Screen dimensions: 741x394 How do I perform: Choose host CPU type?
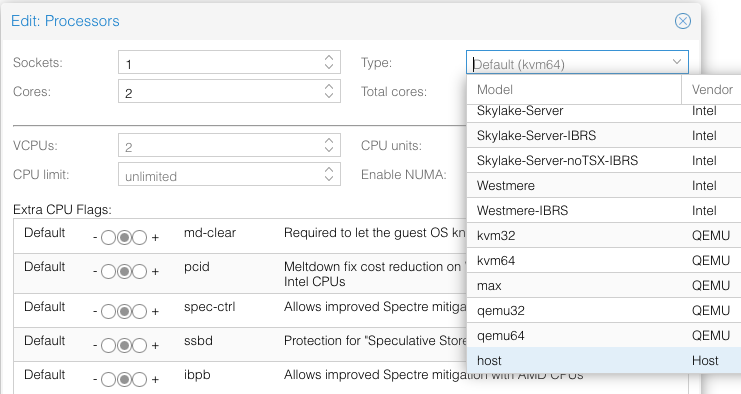(x=604, y=360)
